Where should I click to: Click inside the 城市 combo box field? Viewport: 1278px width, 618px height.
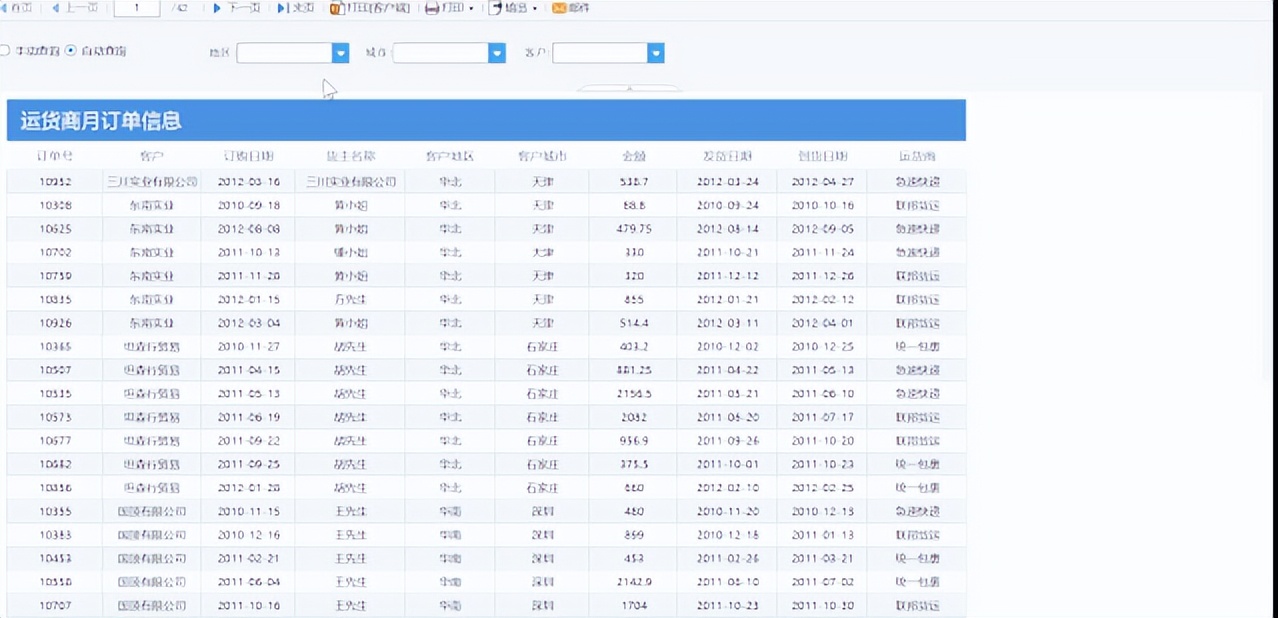coord(441,53)
